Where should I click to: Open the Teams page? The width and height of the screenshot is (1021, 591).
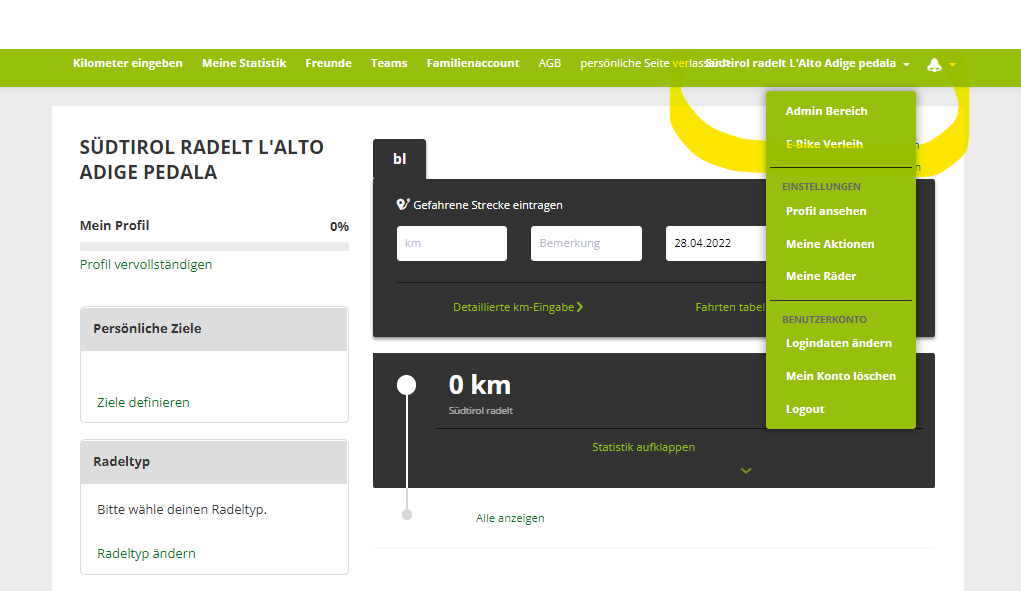point(389,63)
